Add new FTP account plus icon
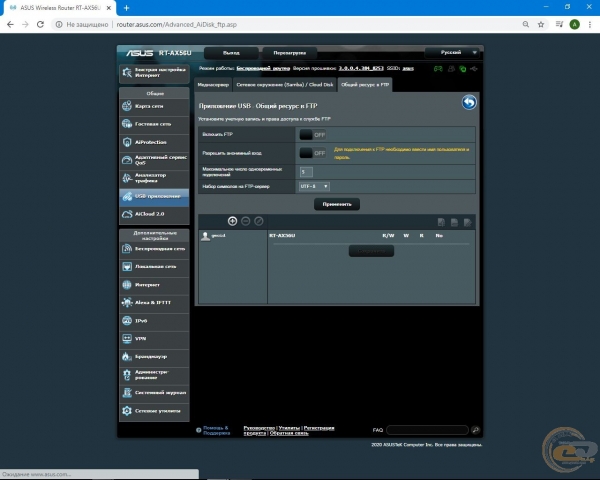Viewport: 600px width, 480px height. (x=232, y=221)
